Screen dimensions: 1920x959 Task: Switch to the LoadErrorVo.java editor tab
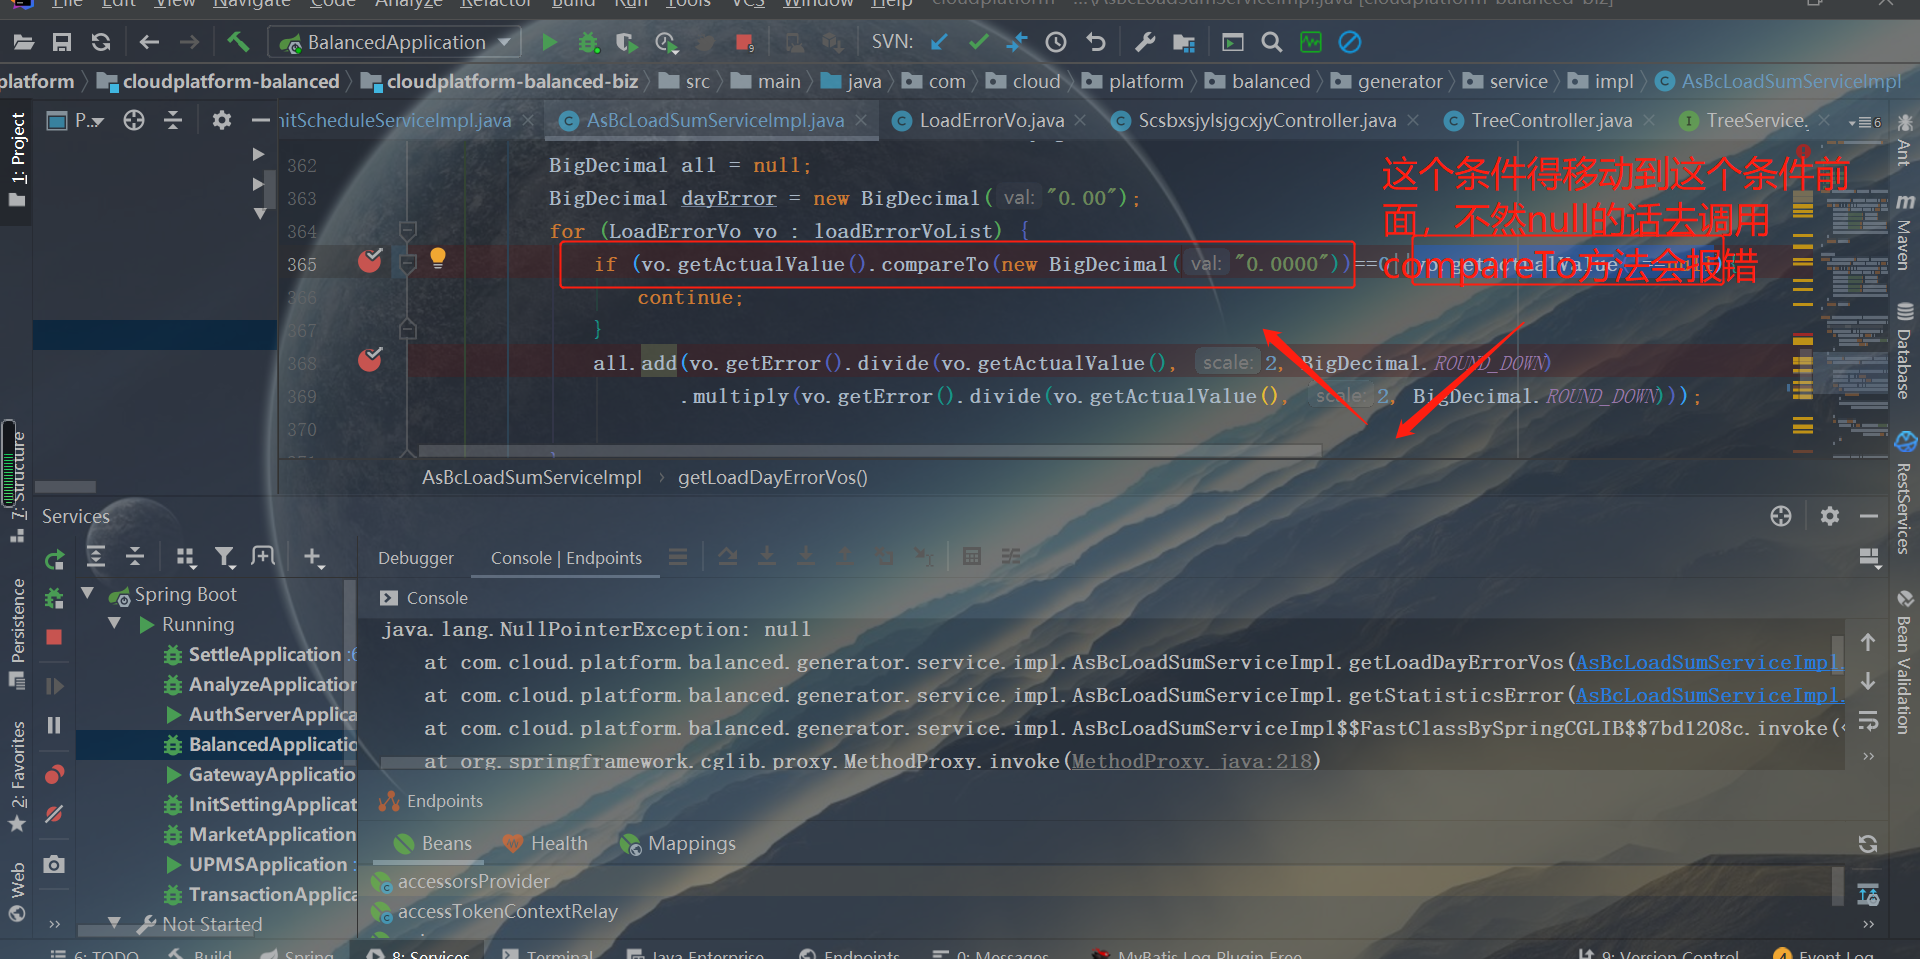pos(991,121)
